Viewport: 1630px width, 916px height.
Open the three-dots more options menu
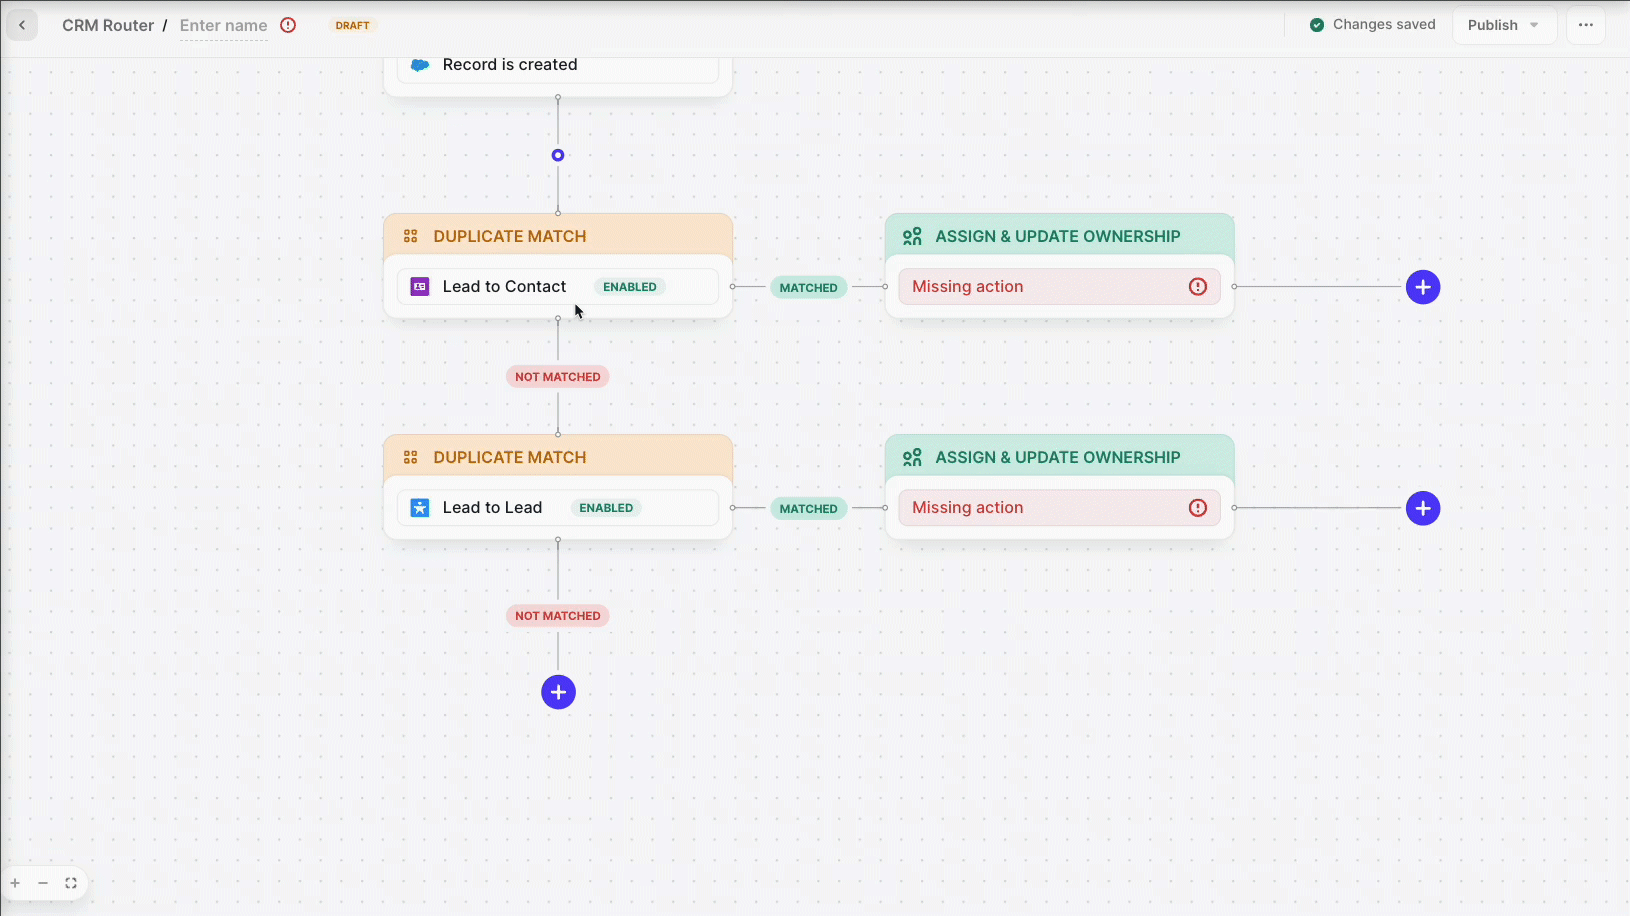pyautogui.click(x=1586, y=25)
